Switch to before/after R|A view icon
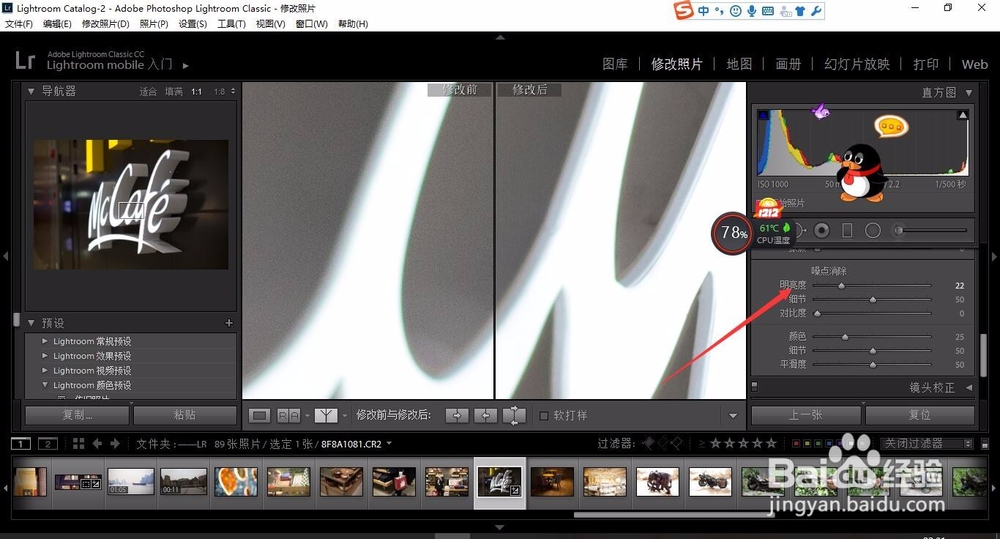Screen dimensions: 1000x539 [x=288, y=416]
